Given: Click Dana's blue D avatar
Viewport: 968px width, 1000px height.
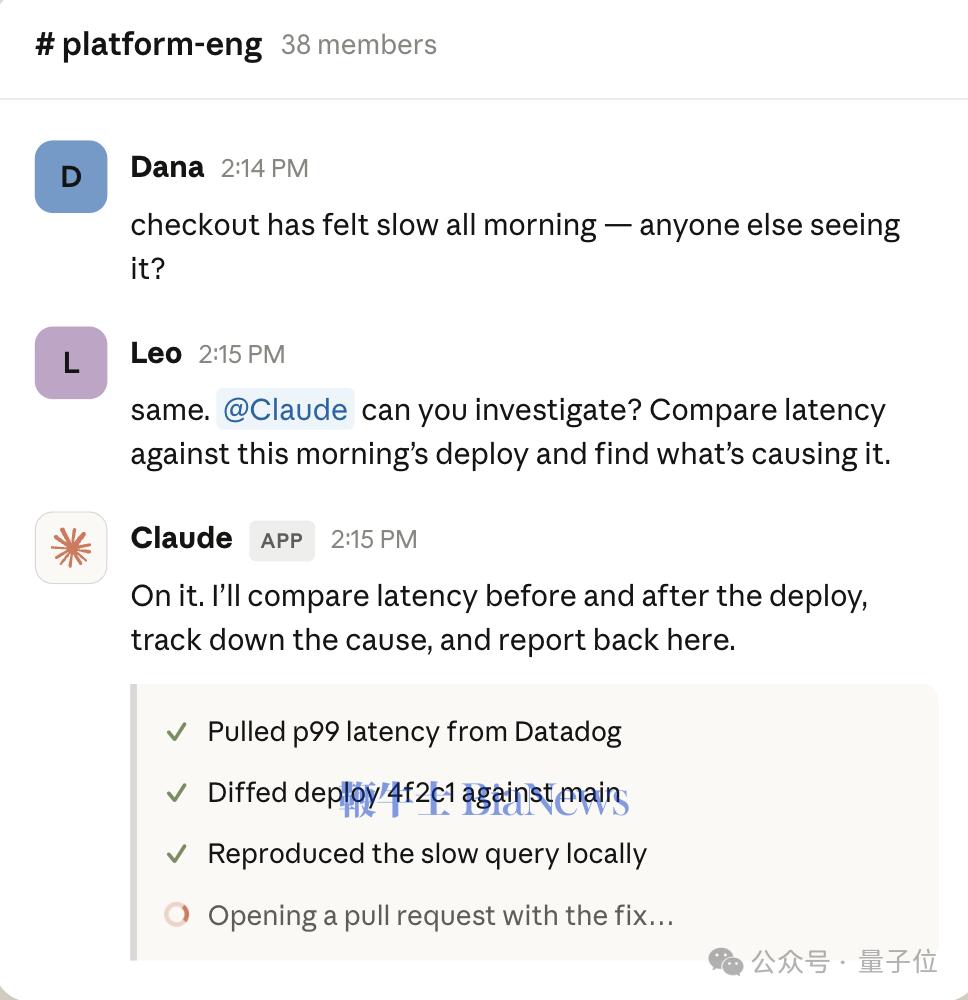Looking at the screenshot, I should [71, 177].
